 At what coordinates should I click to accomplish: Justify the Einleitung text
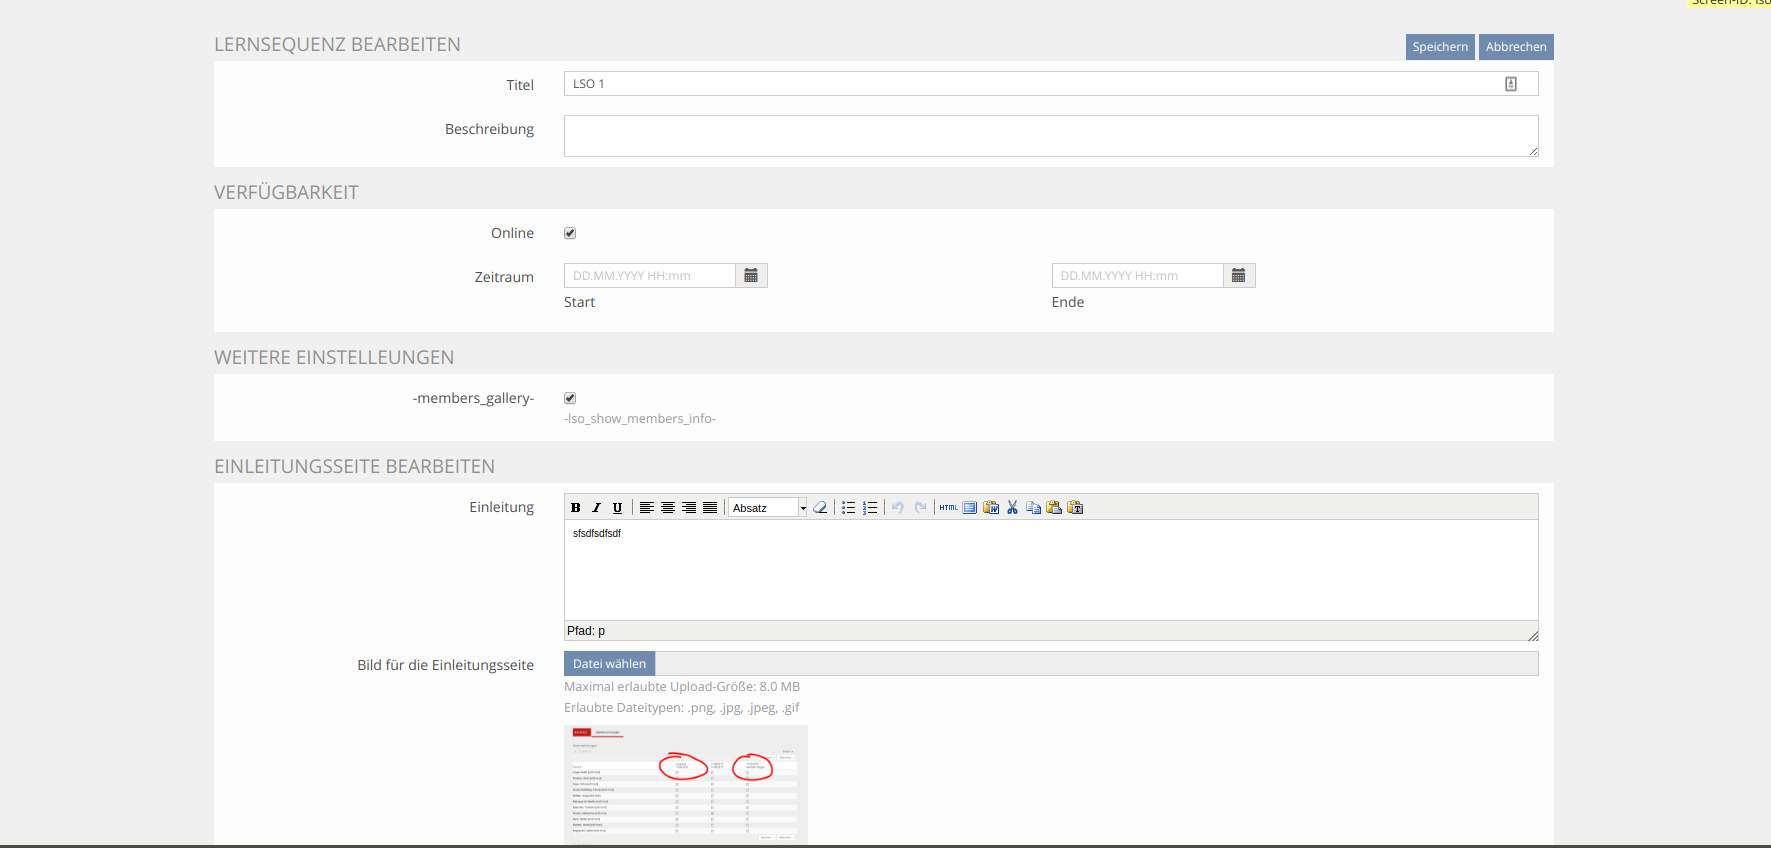click(x=710, y=508)
